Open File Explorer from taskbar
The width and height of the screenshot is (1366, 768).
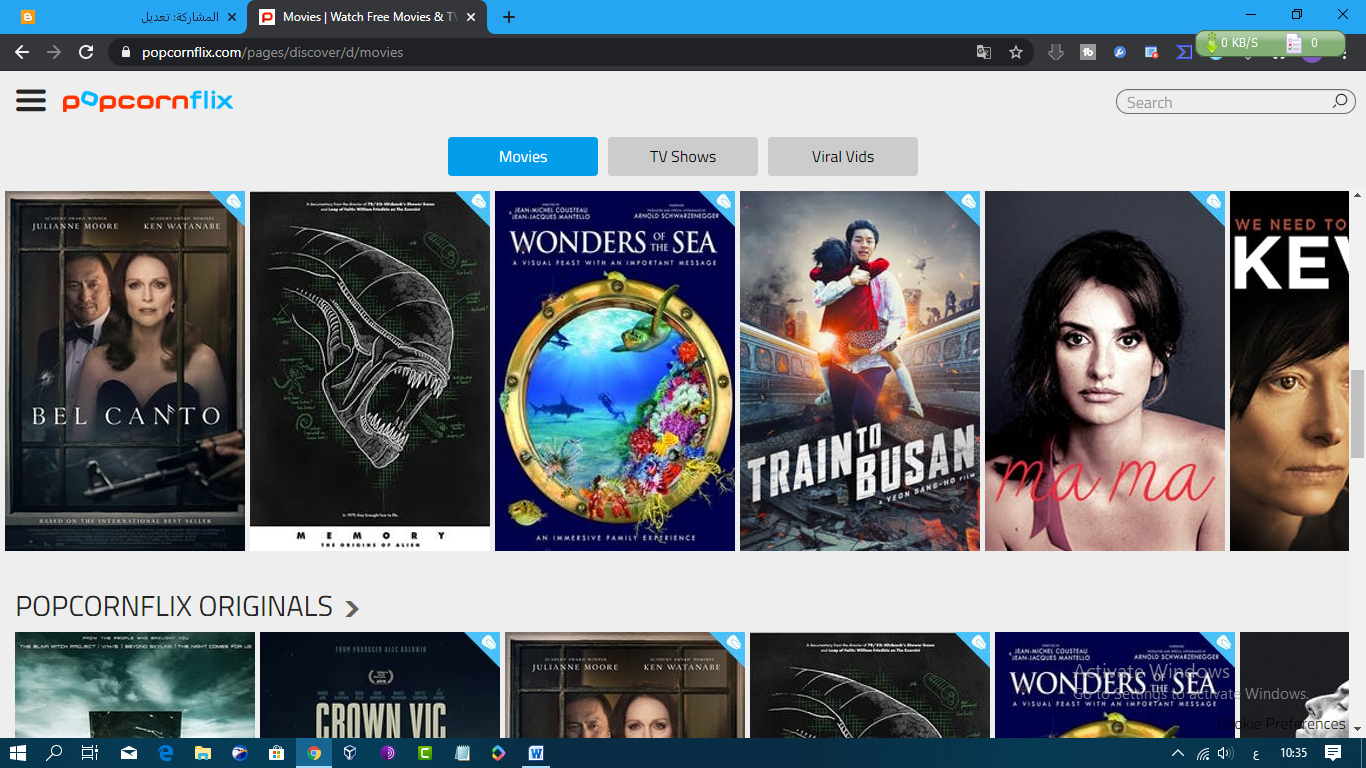(x=203, y=753)
